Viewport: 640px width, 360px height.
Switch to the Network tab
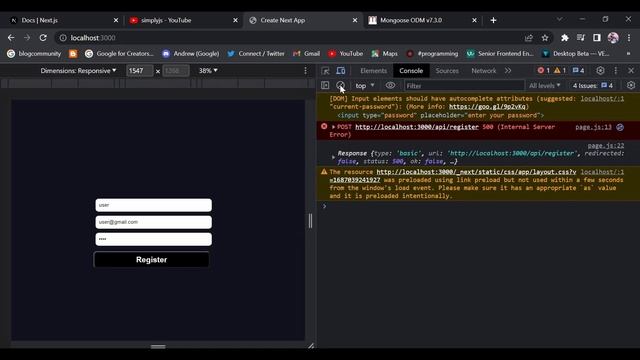point(484,71)
